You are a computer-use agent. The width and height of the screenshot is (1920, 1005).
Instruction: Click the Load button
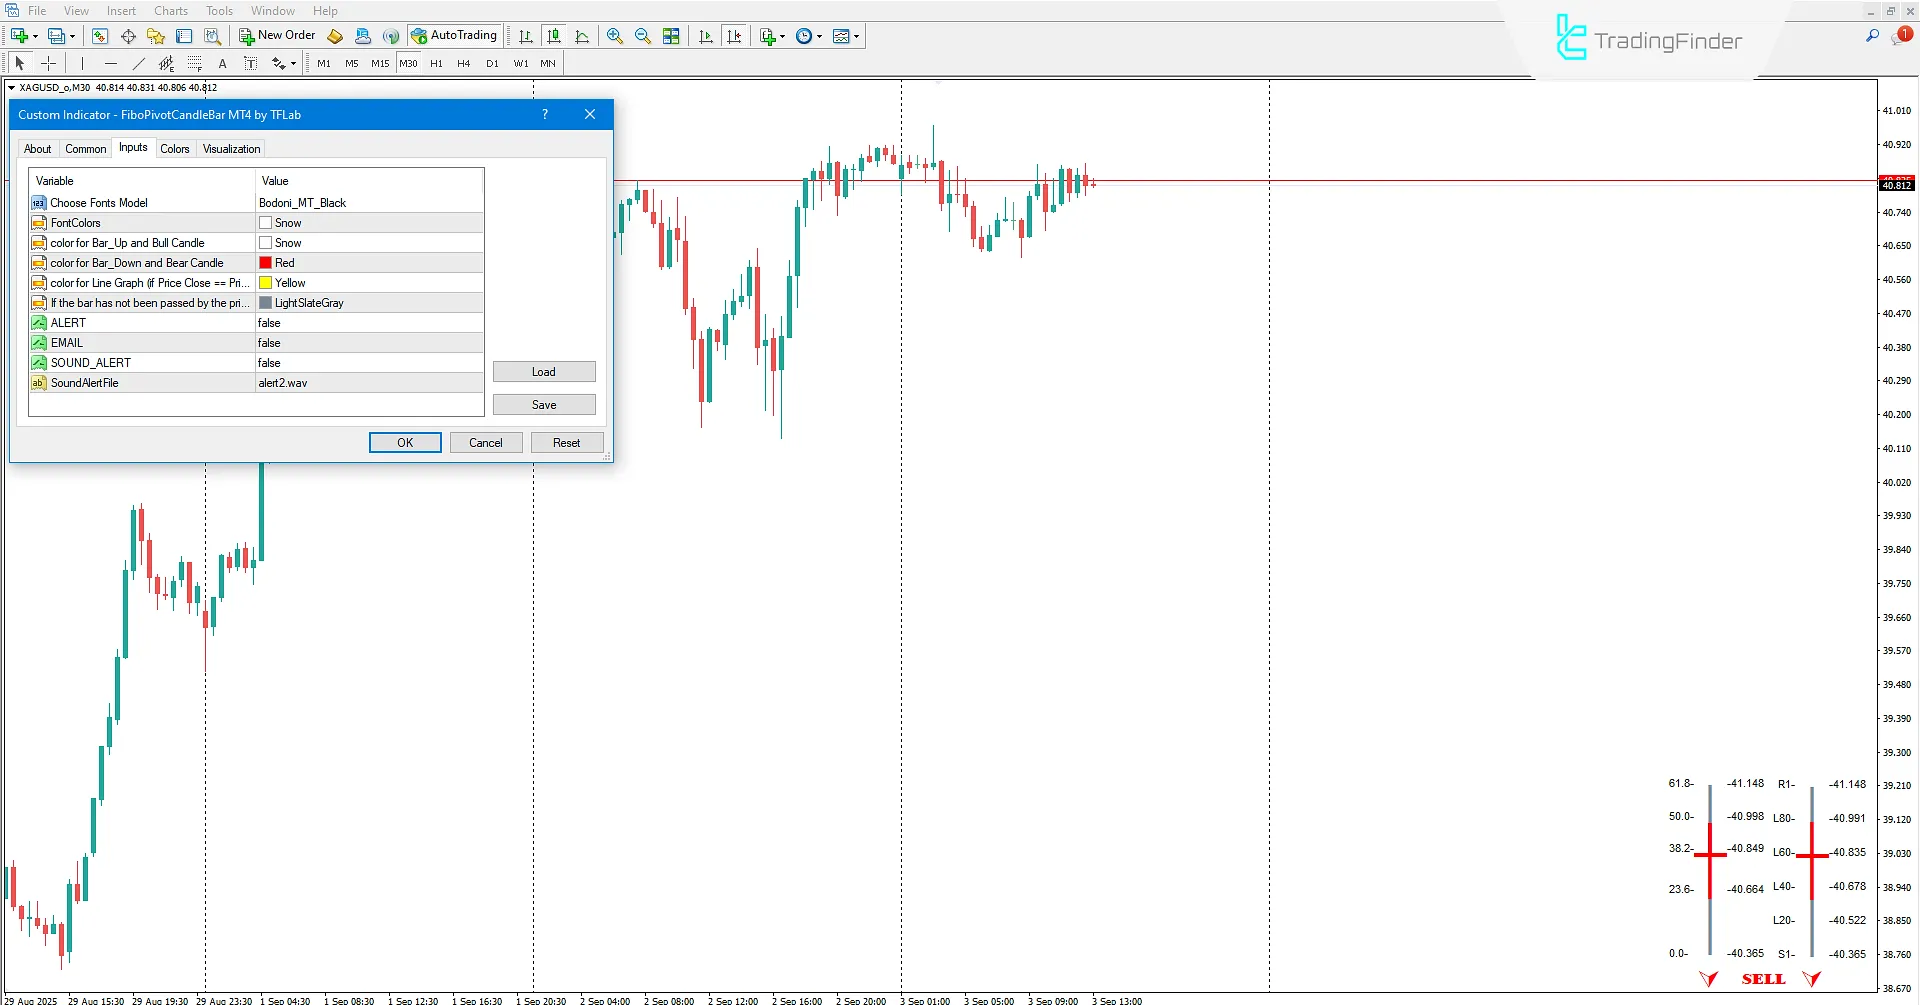543,371
